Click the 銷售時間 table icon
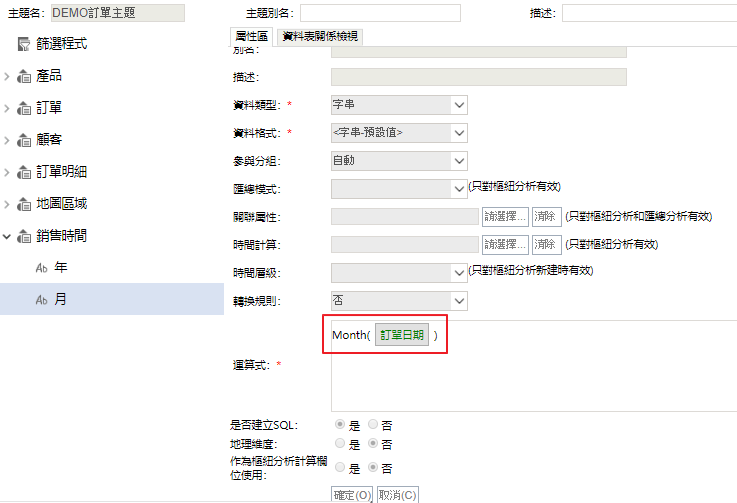 26,236
